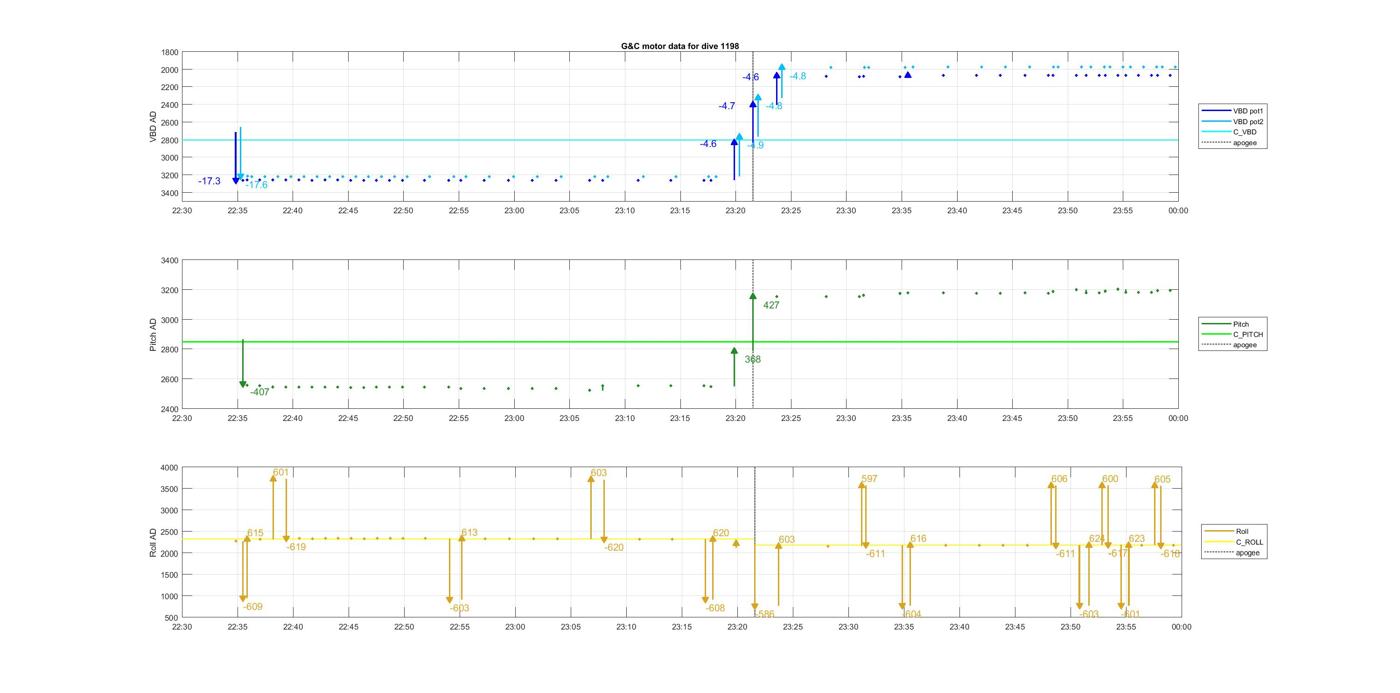Click the '620' roll data label

[721, 533]
